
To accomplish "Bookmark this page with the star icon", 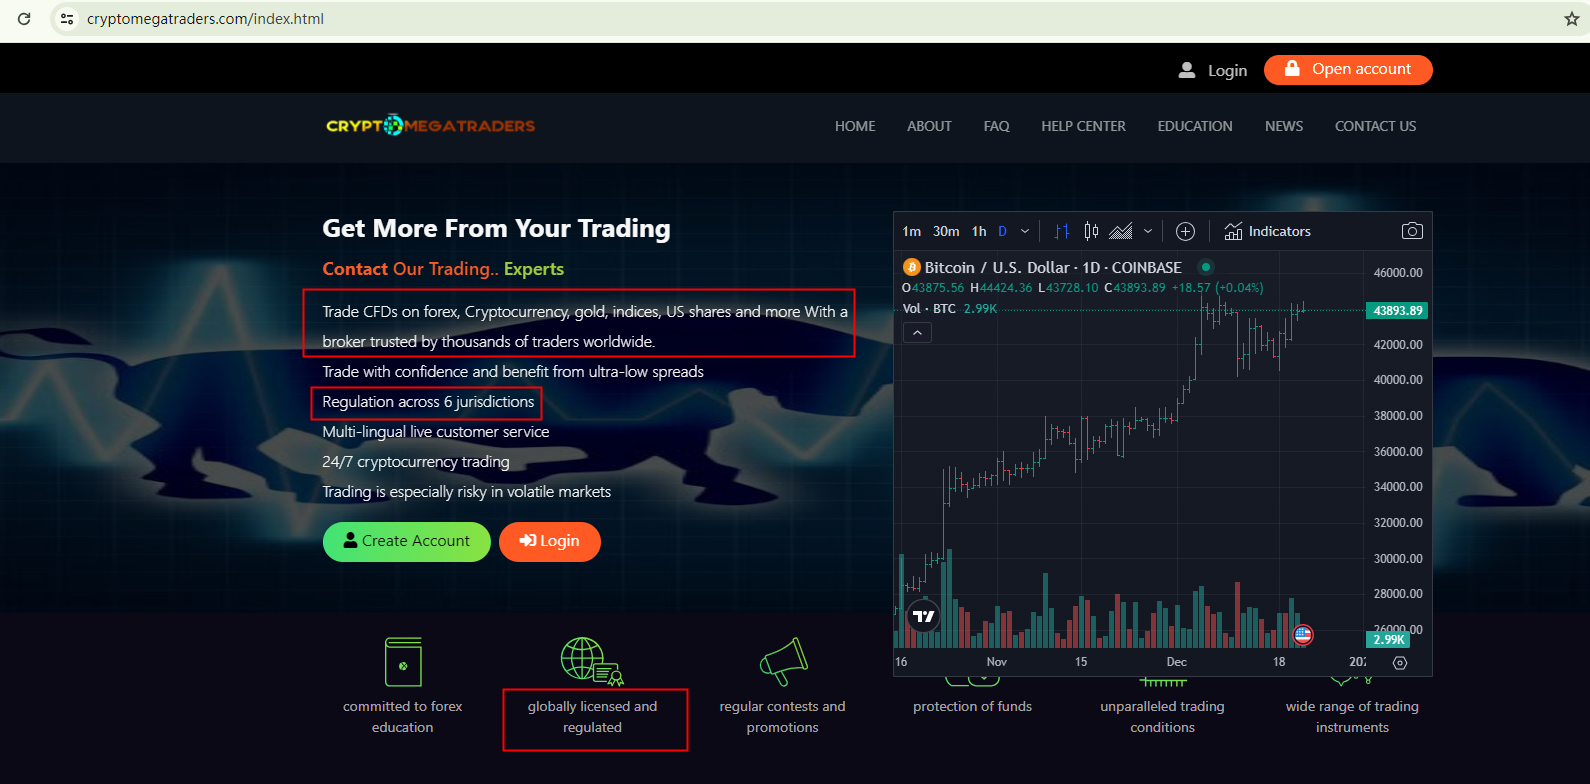I will coord(1571,19).
